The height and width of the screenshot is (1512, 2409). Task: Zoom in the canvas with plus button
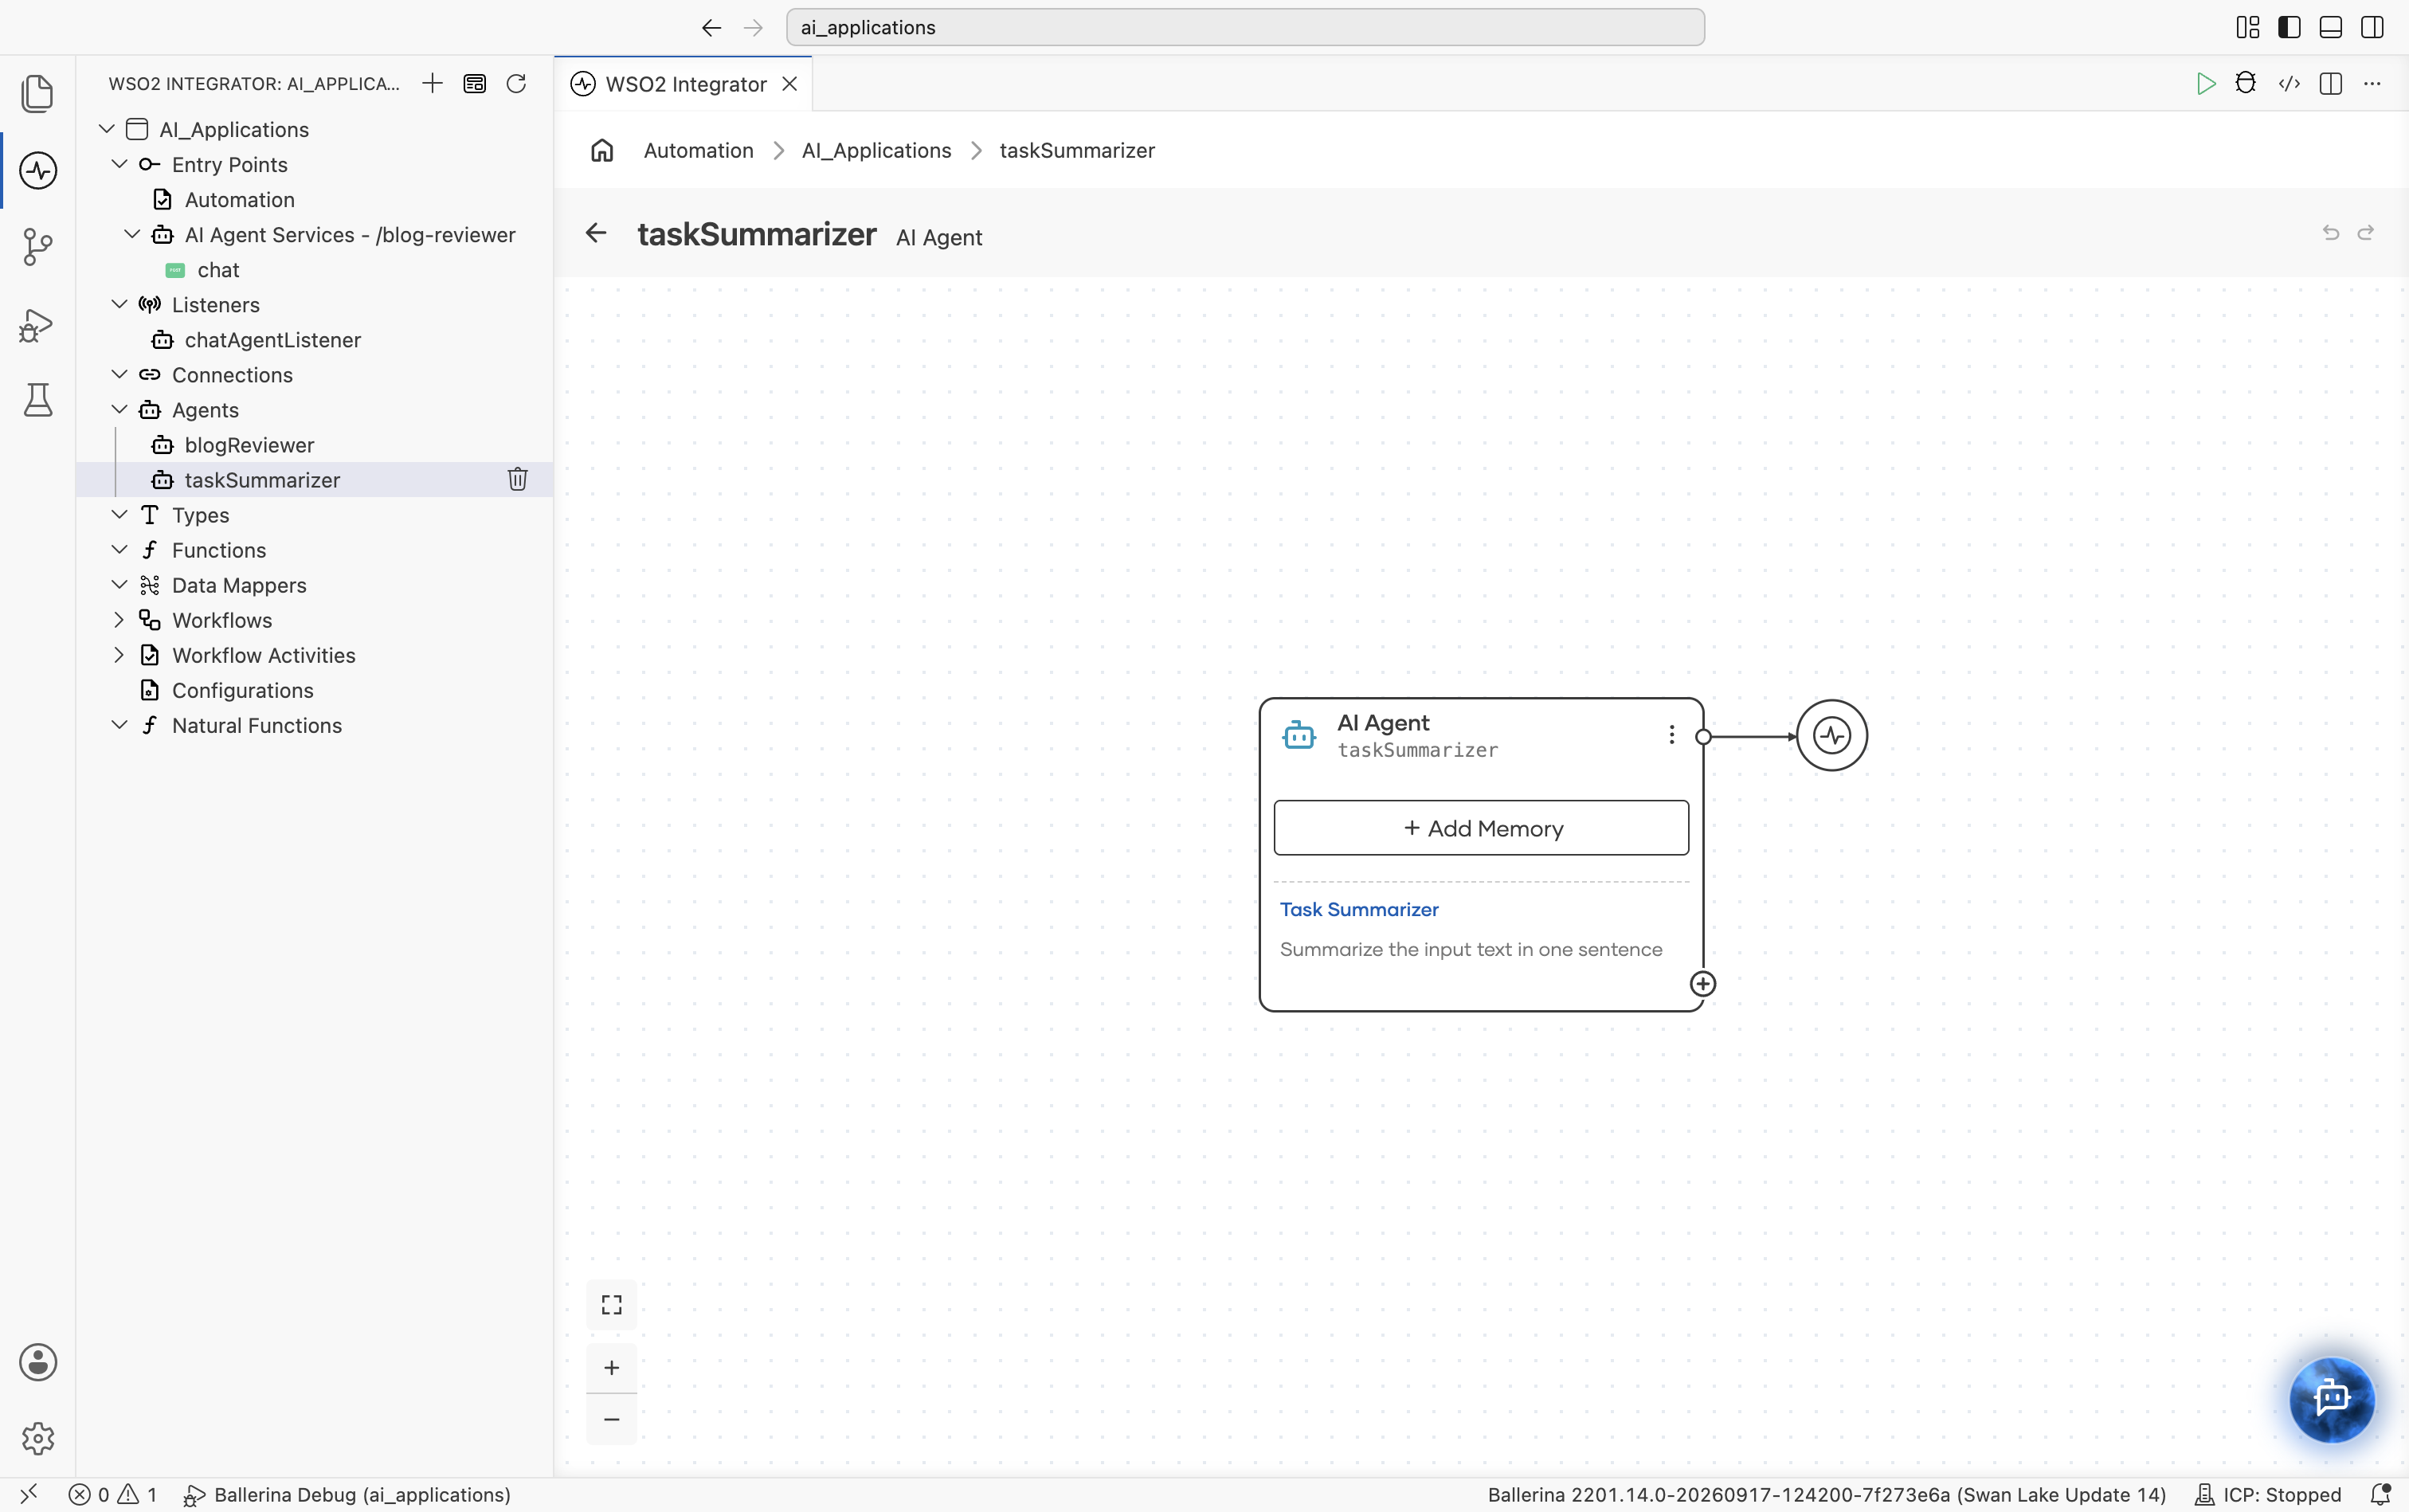(x=611, y=1367)
